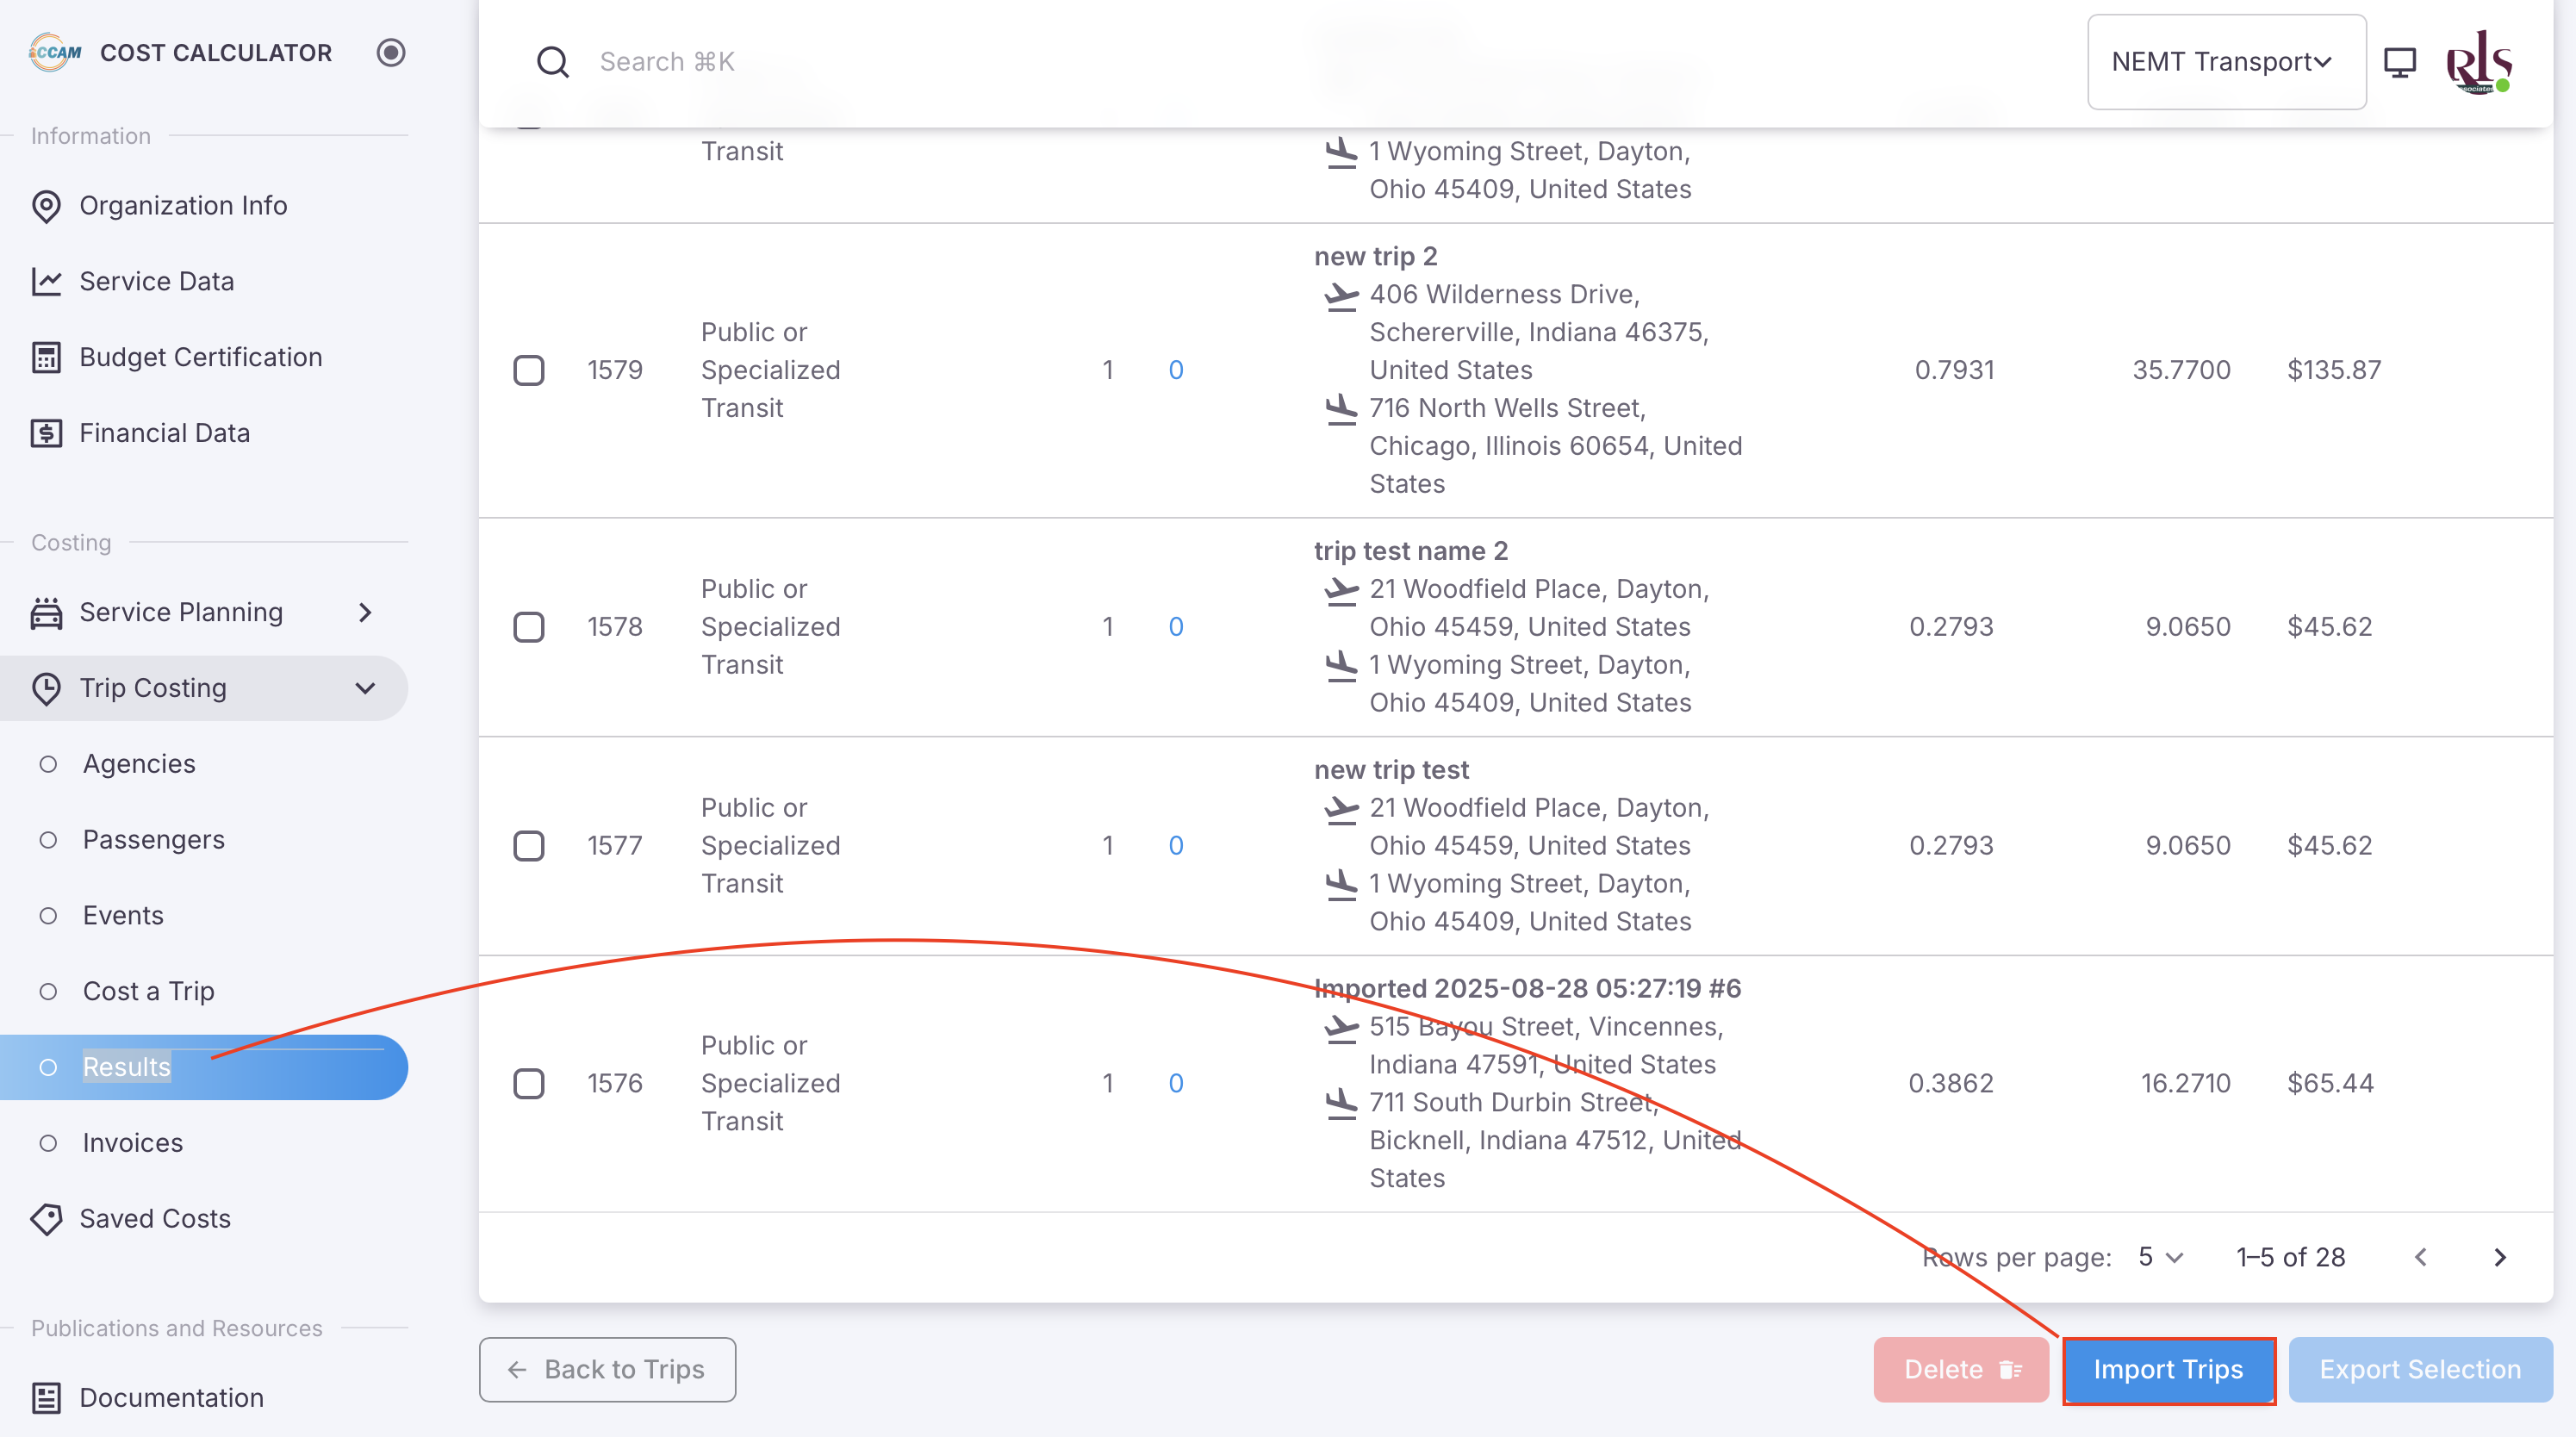Click the Service Data chart icon

[x=46, y=282]
